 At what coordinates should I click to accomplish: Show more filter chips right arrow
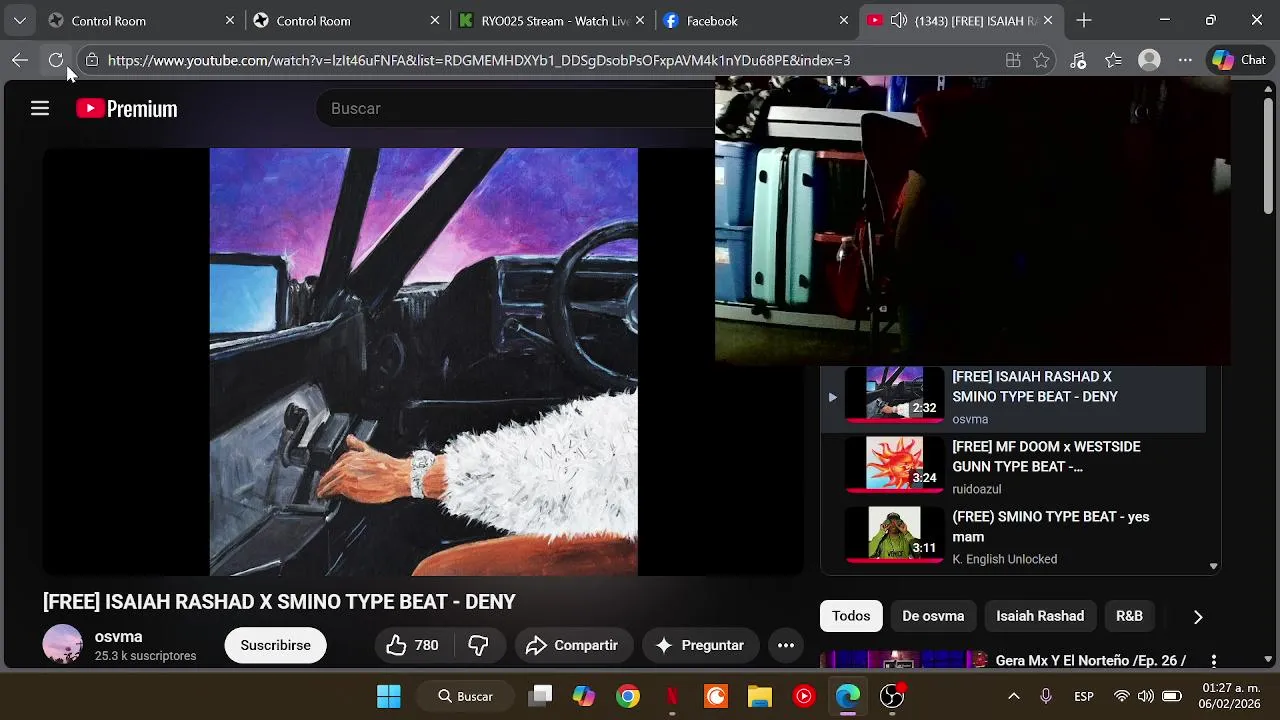pos(1198,616)
